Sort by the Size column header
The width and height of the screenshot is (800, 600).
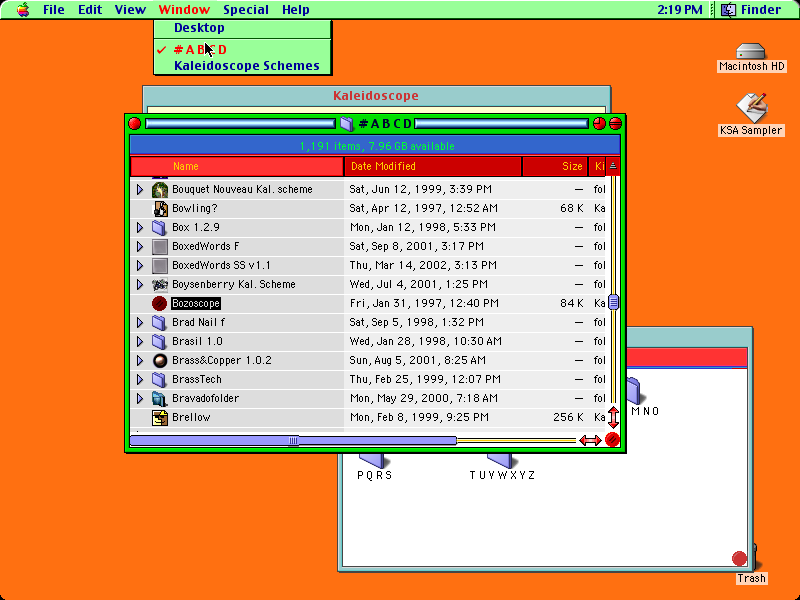(556, 166)
